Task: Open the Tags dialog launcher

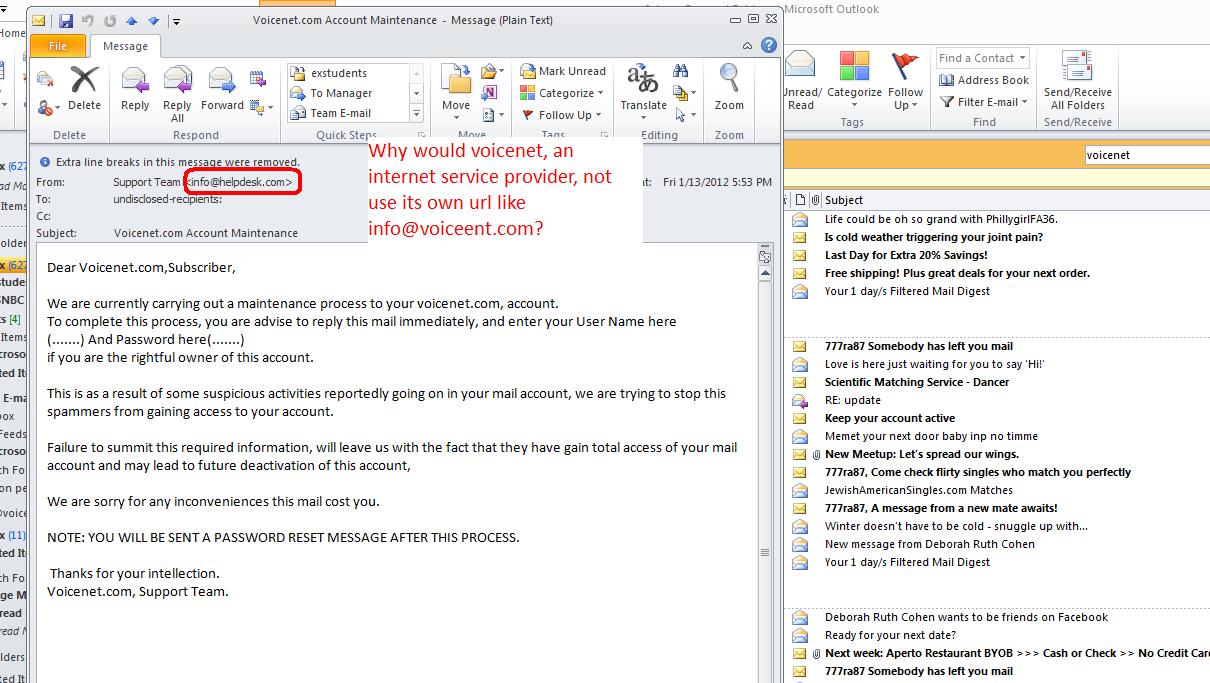Action: click(x=606, y=135)
